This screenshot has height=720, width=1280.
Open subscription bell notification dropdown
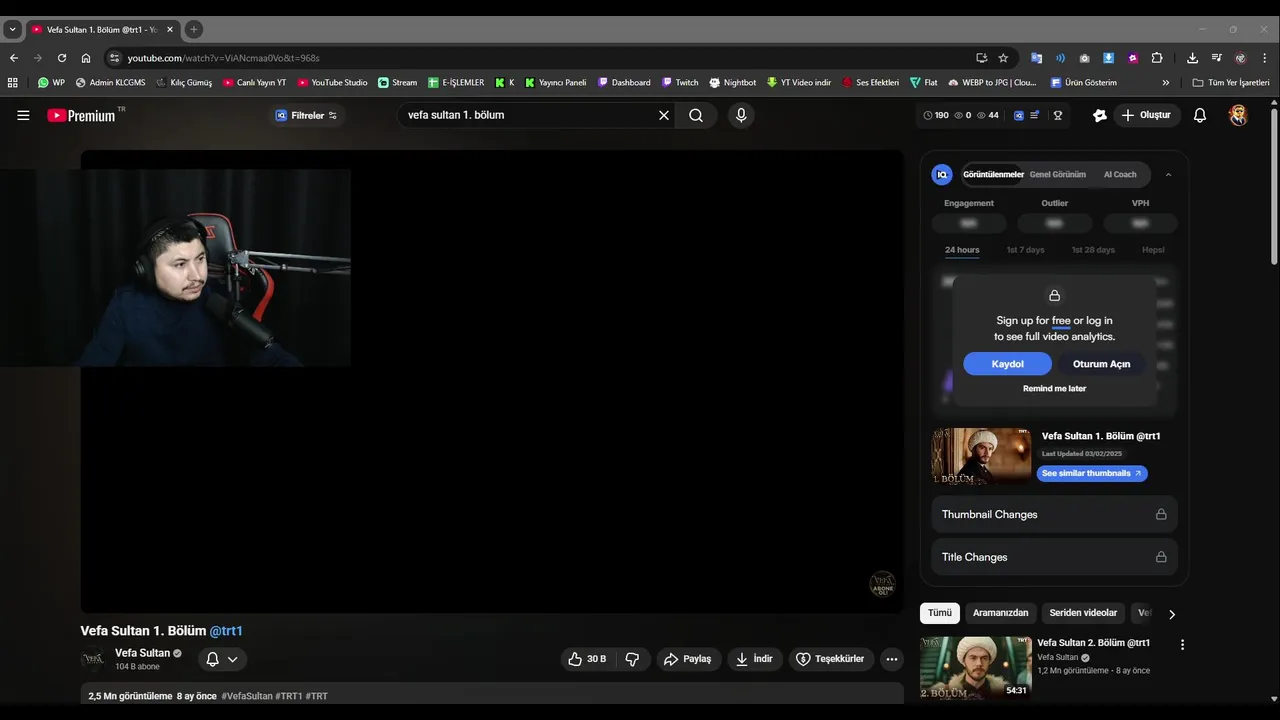click(222, 659)
